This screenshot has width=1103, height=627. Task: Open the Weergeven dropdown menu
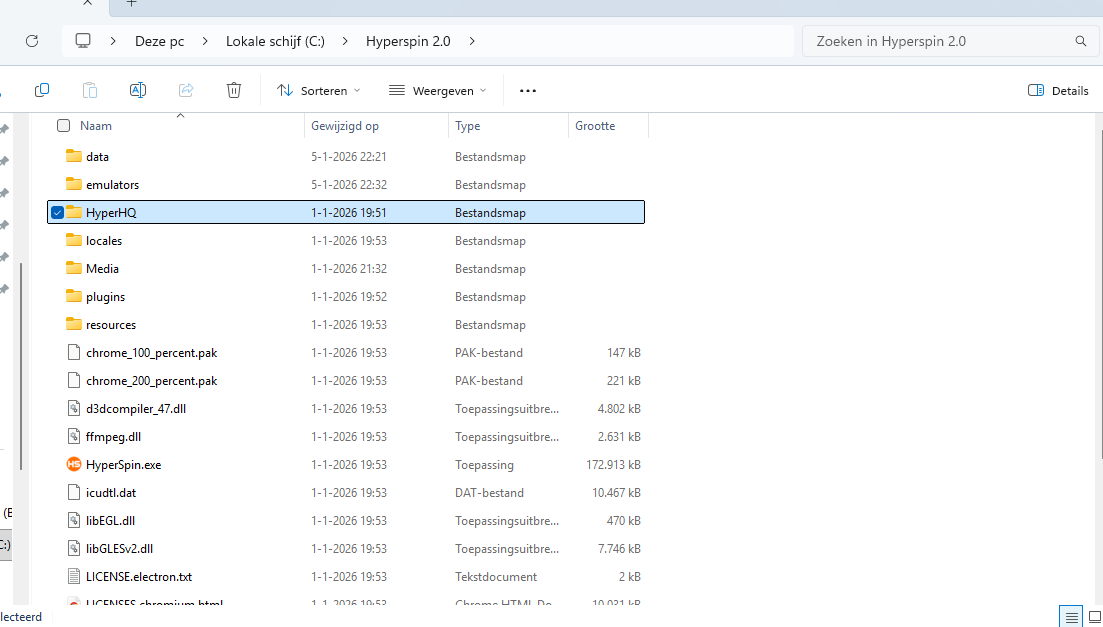pyautogui.click(x=437, y=90)
